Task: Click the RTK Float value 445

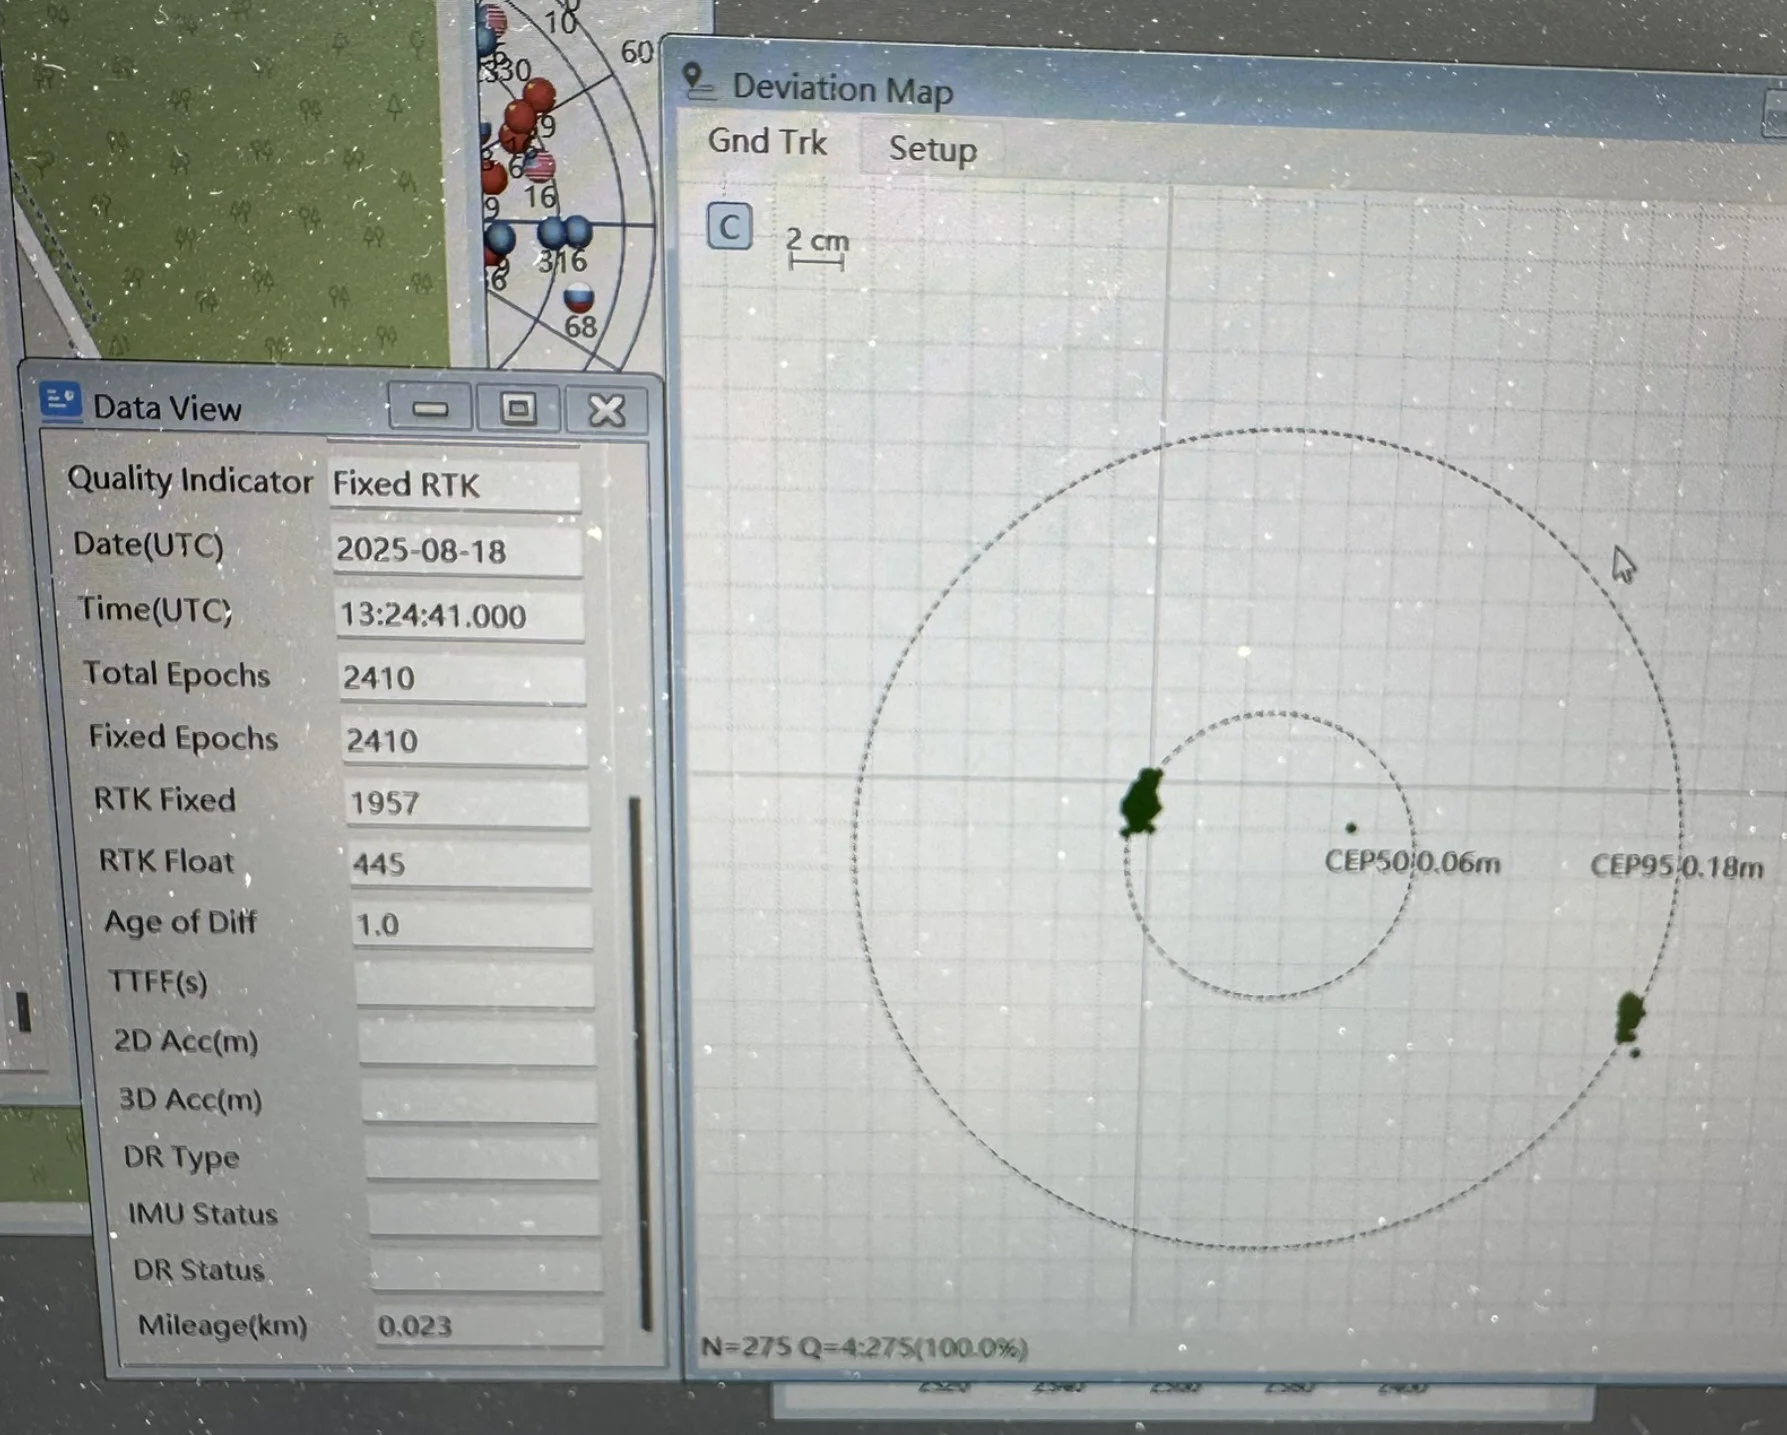Action: pyautogui.click(x=470, y=864)
